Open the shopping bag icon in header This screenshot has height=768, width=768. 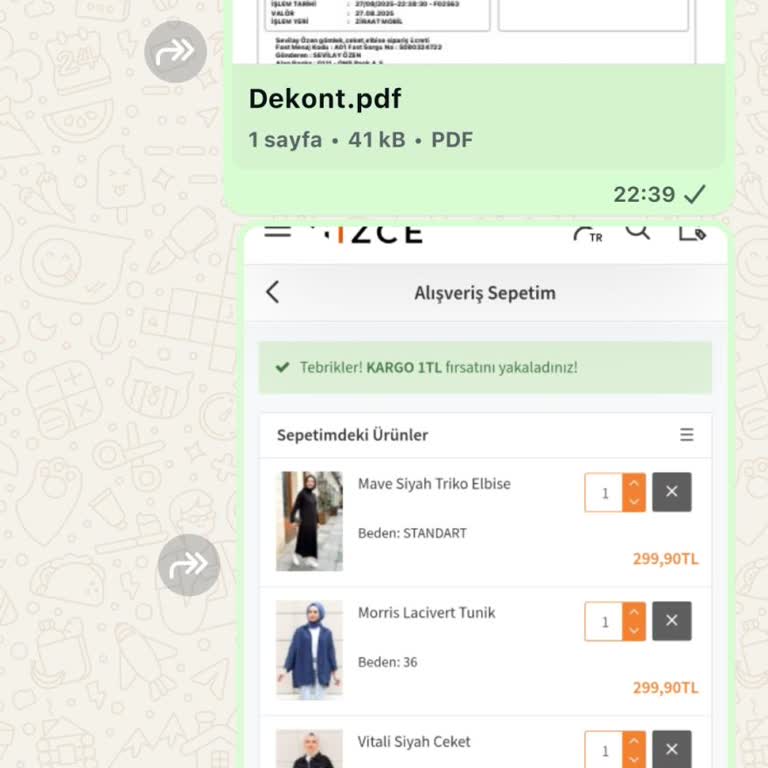point(692,233)
